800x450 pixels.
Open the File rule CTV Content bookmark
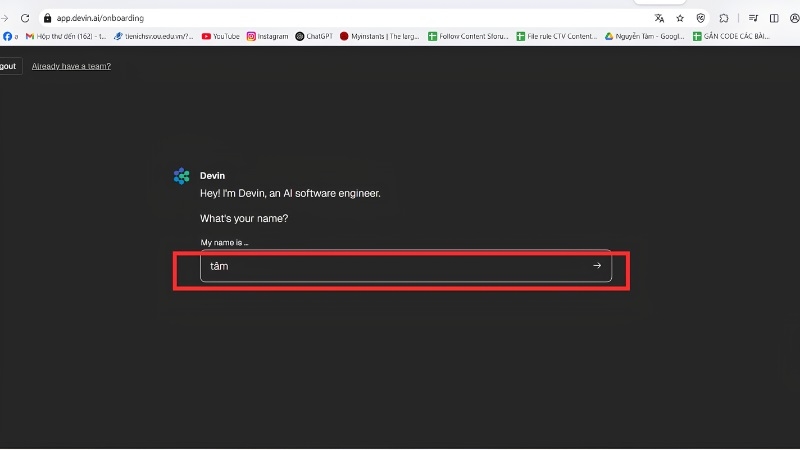[557, 36]
